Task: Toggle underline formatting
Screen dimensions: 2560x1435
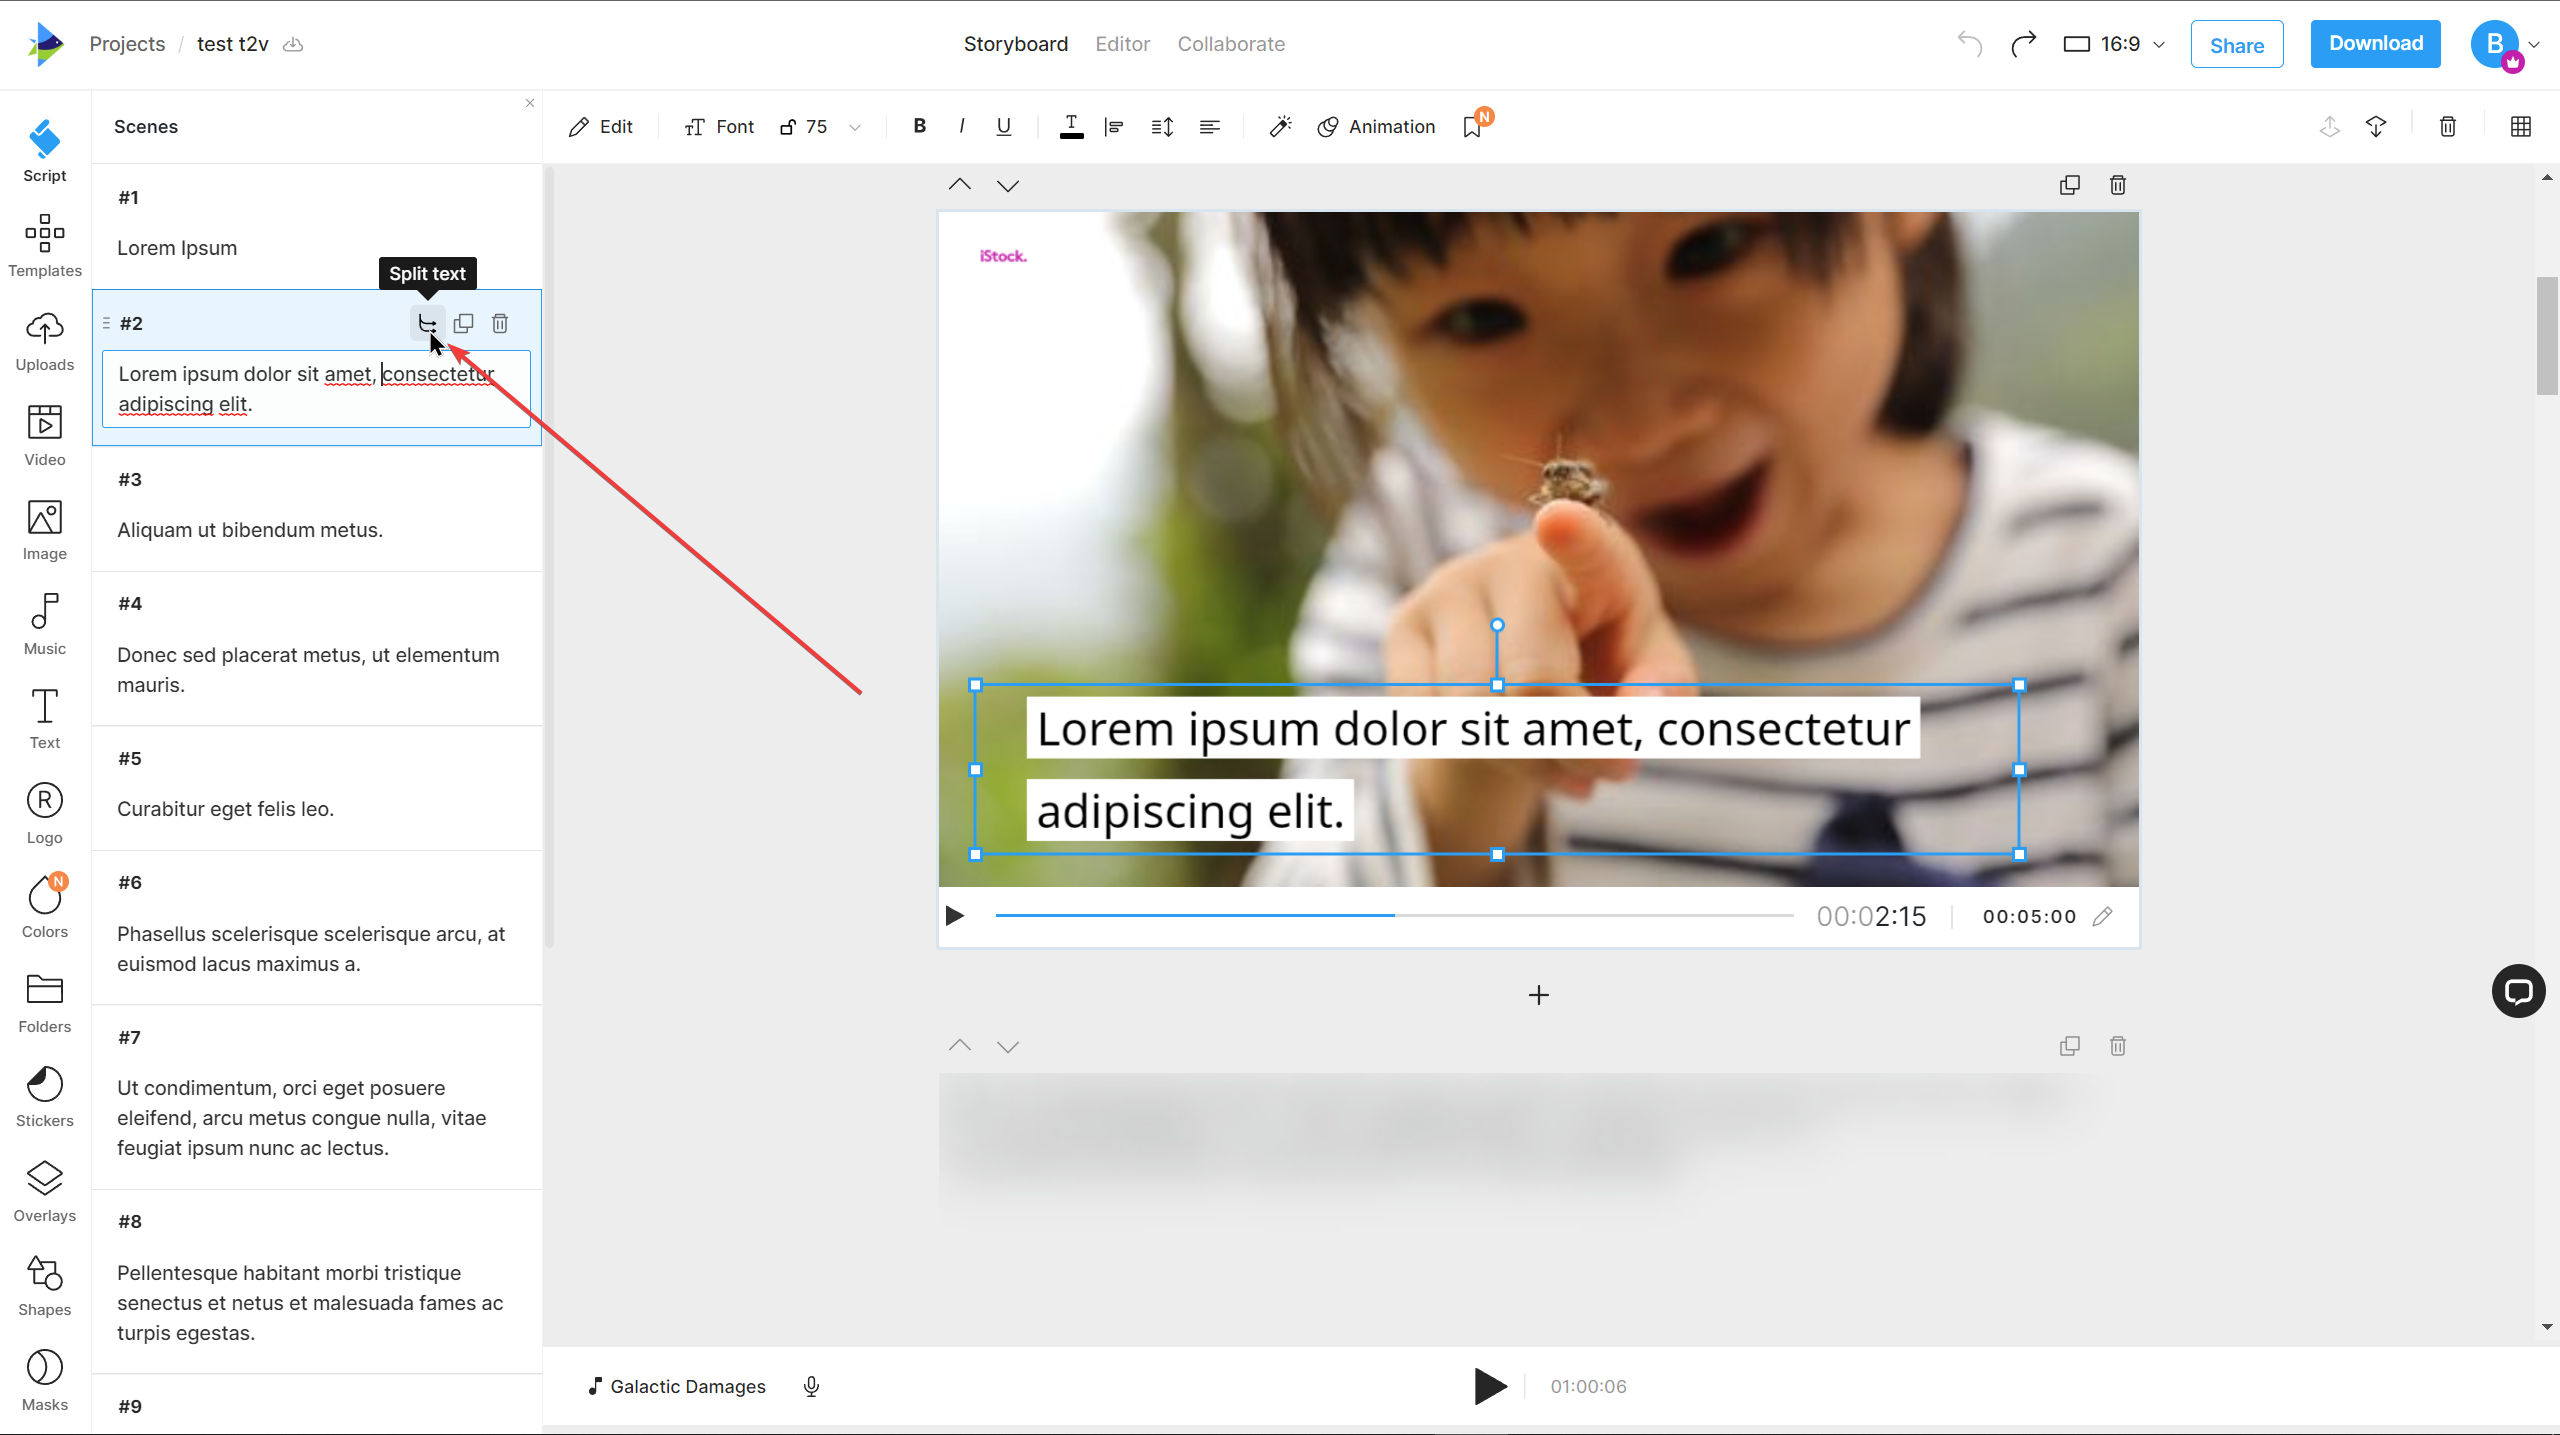Action: tap(1004, 126)
